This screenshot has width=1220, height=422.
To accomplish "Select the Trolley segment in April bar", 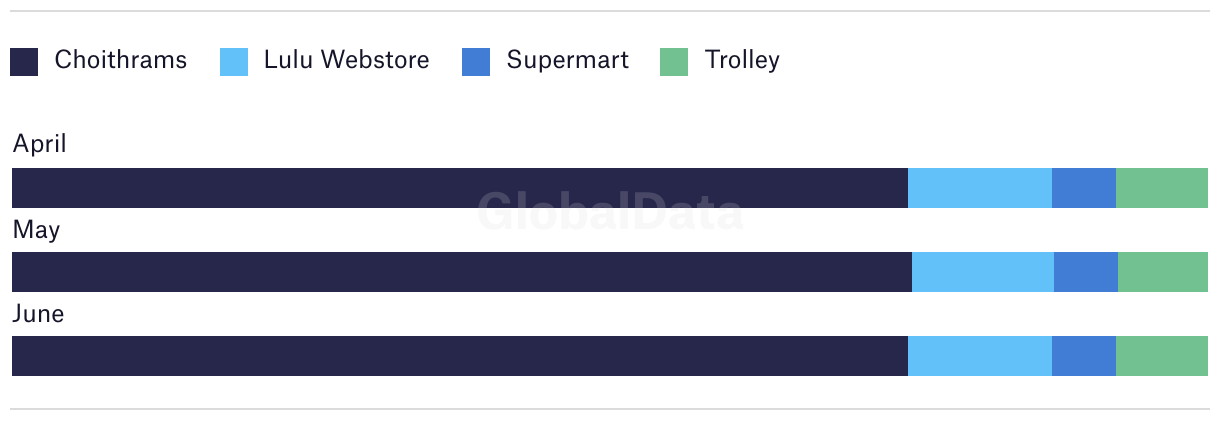I will (x=1162, y=188).
